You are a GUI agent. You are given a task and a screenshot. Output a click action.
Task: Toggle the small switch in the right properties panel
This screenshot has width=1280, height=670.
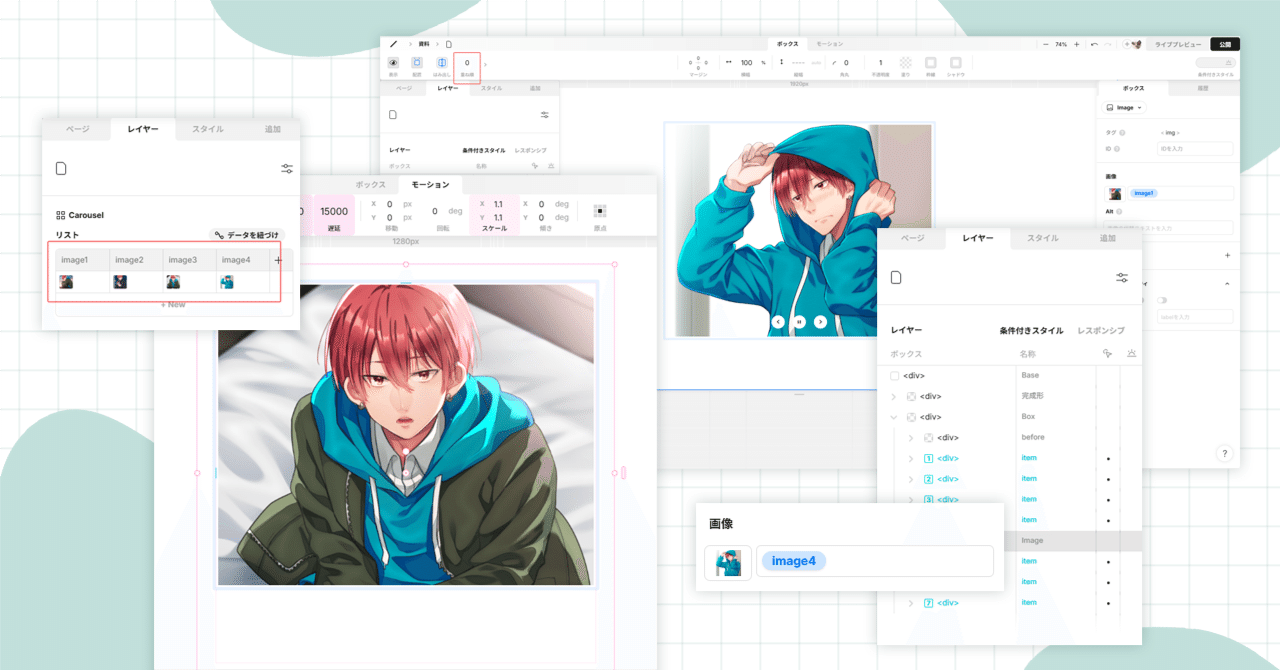coord(1162,300)
